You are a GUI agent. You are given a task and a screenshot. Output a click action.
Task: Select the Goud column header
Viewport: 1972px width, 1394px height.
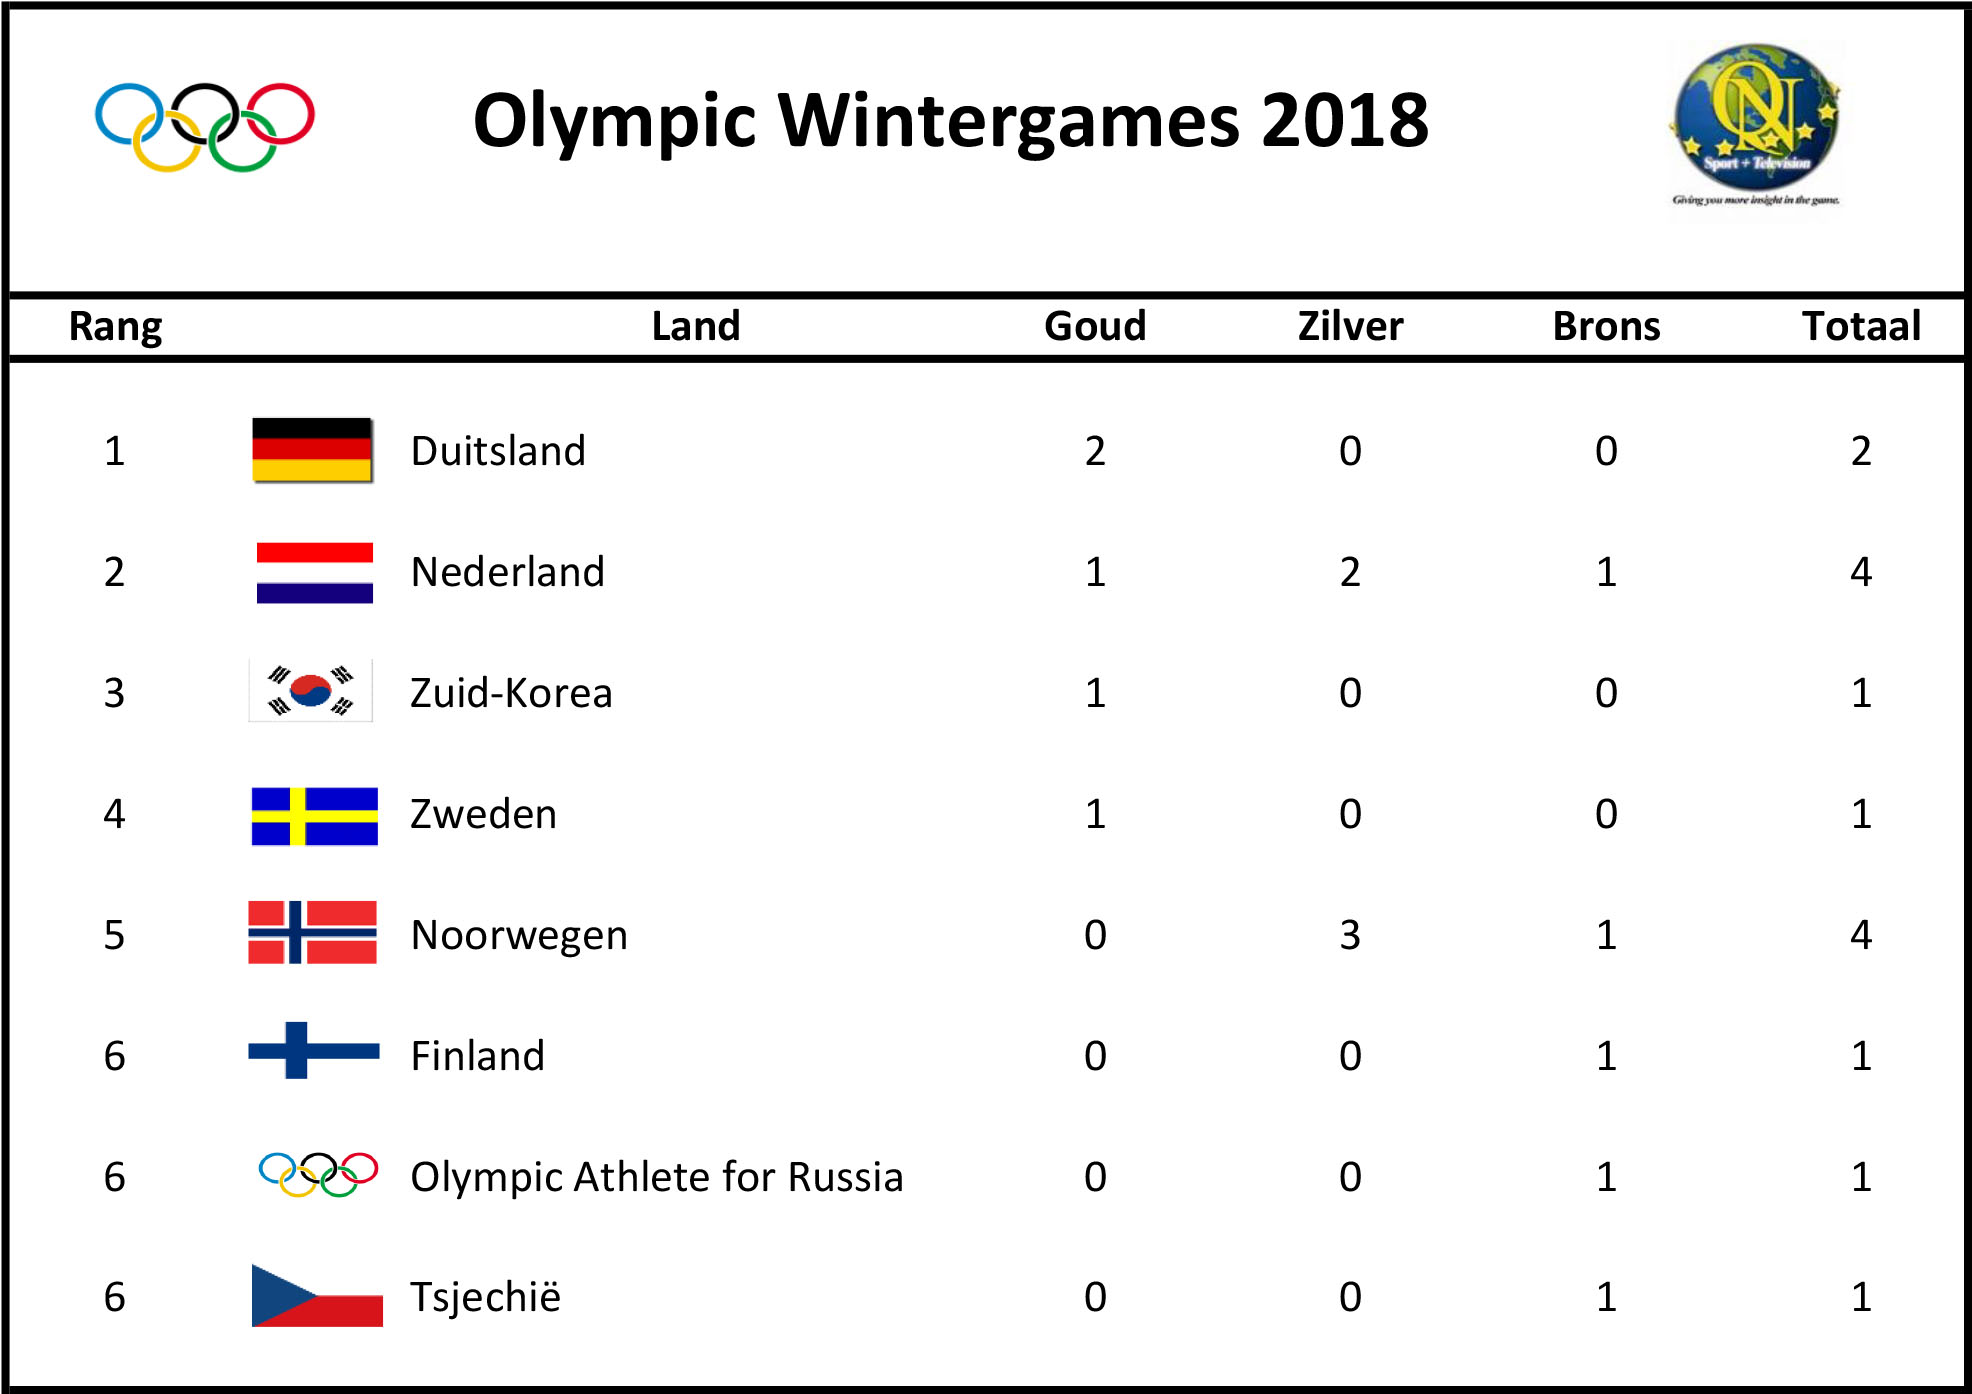(1095, 326)
